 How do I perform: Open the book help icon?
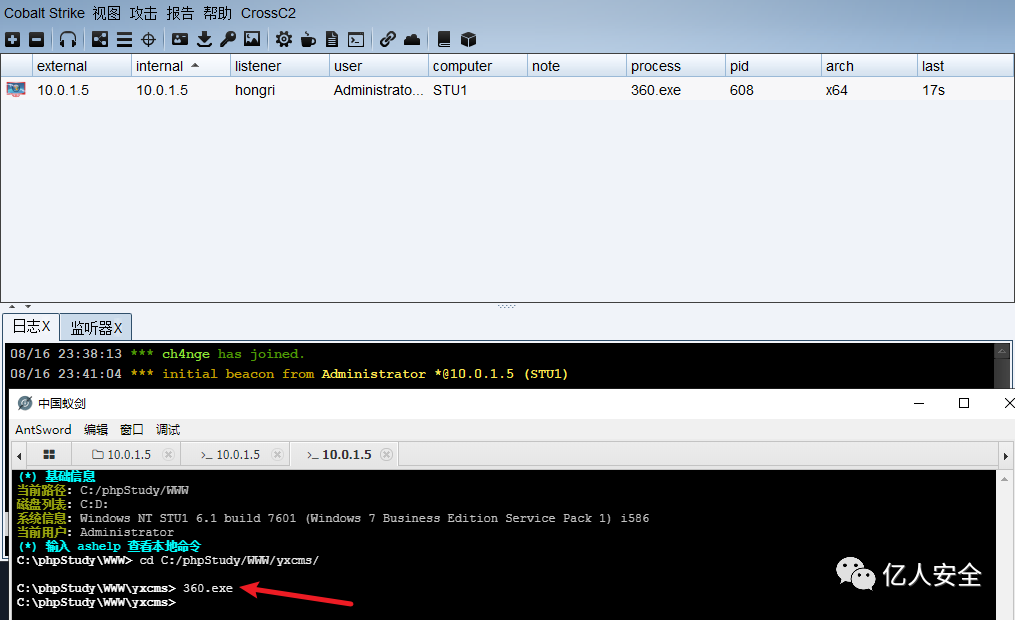(444, 39)
